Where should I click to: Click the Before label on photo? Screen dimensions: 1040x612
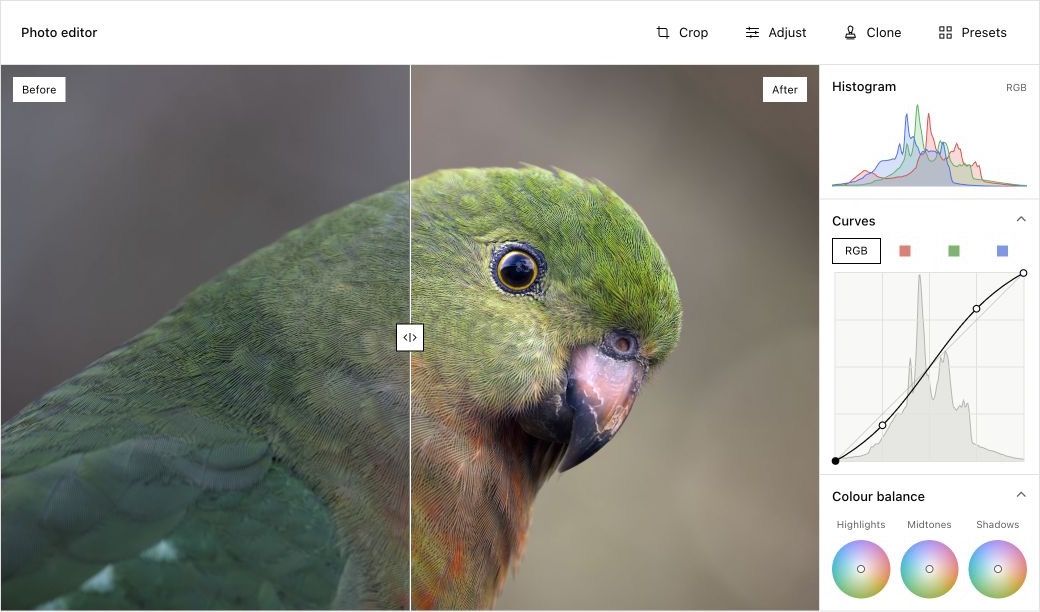coord(39,90)
